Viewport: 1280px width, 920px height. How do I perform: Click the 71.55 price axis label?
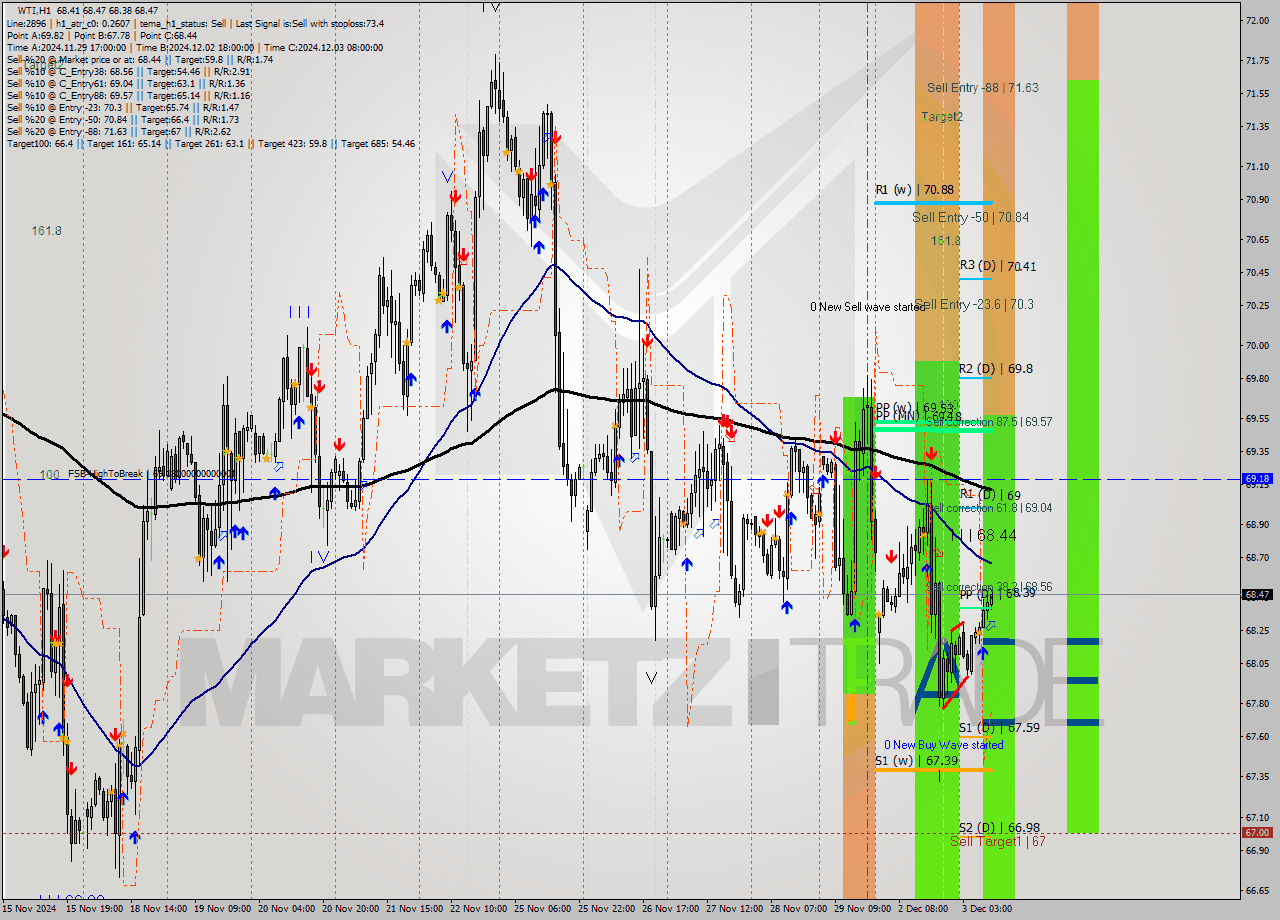[x=1257, y=94]
